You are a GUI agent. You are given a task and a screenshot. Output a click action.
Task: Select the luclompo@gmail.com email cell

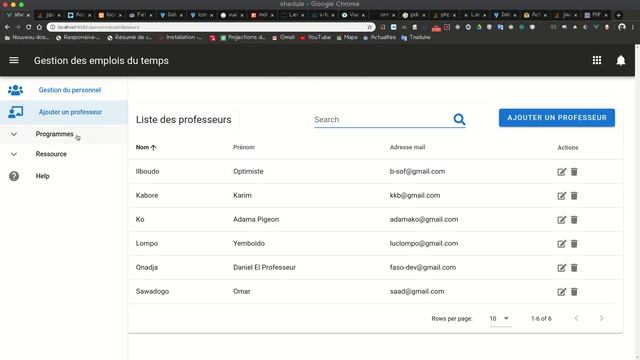[x=424, y=243]
